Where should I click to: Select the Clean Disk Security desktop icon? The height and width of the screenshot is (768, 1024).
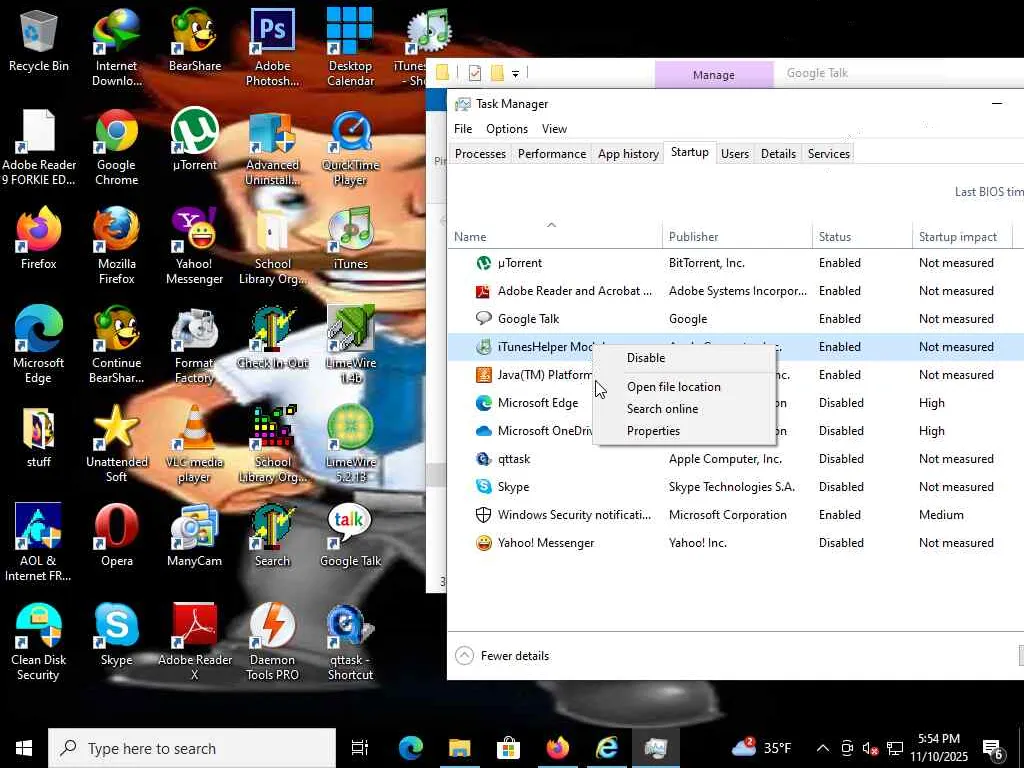39,641
